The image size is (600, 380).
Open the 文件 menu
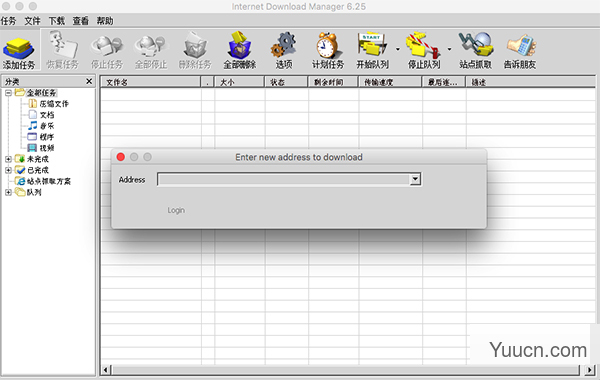(33, 21)
